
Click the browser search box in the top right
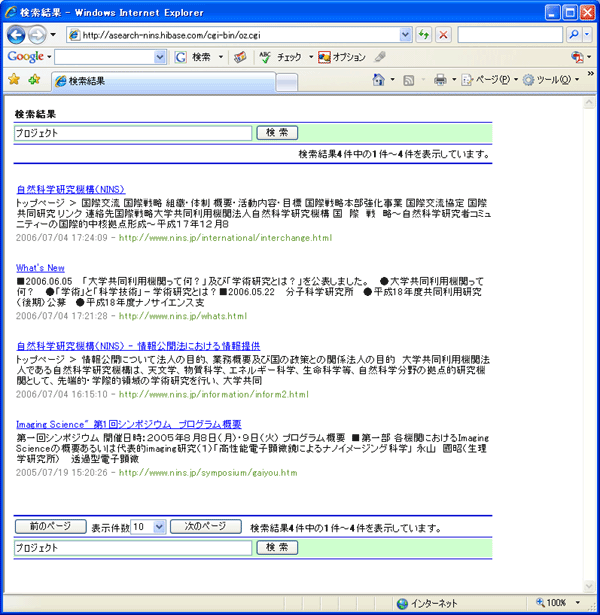[510, 35]
